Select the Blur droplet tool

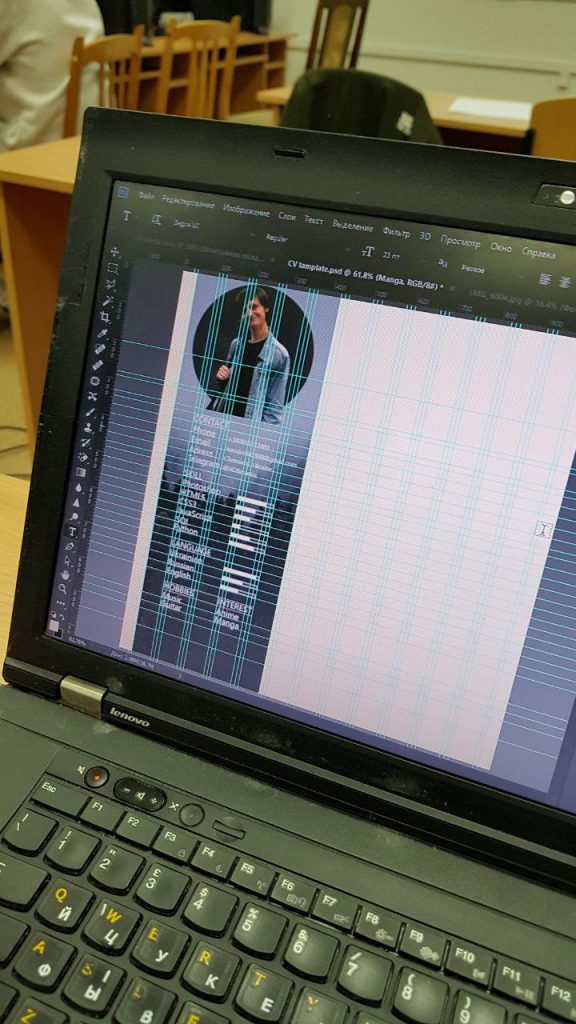coord(78,487)
